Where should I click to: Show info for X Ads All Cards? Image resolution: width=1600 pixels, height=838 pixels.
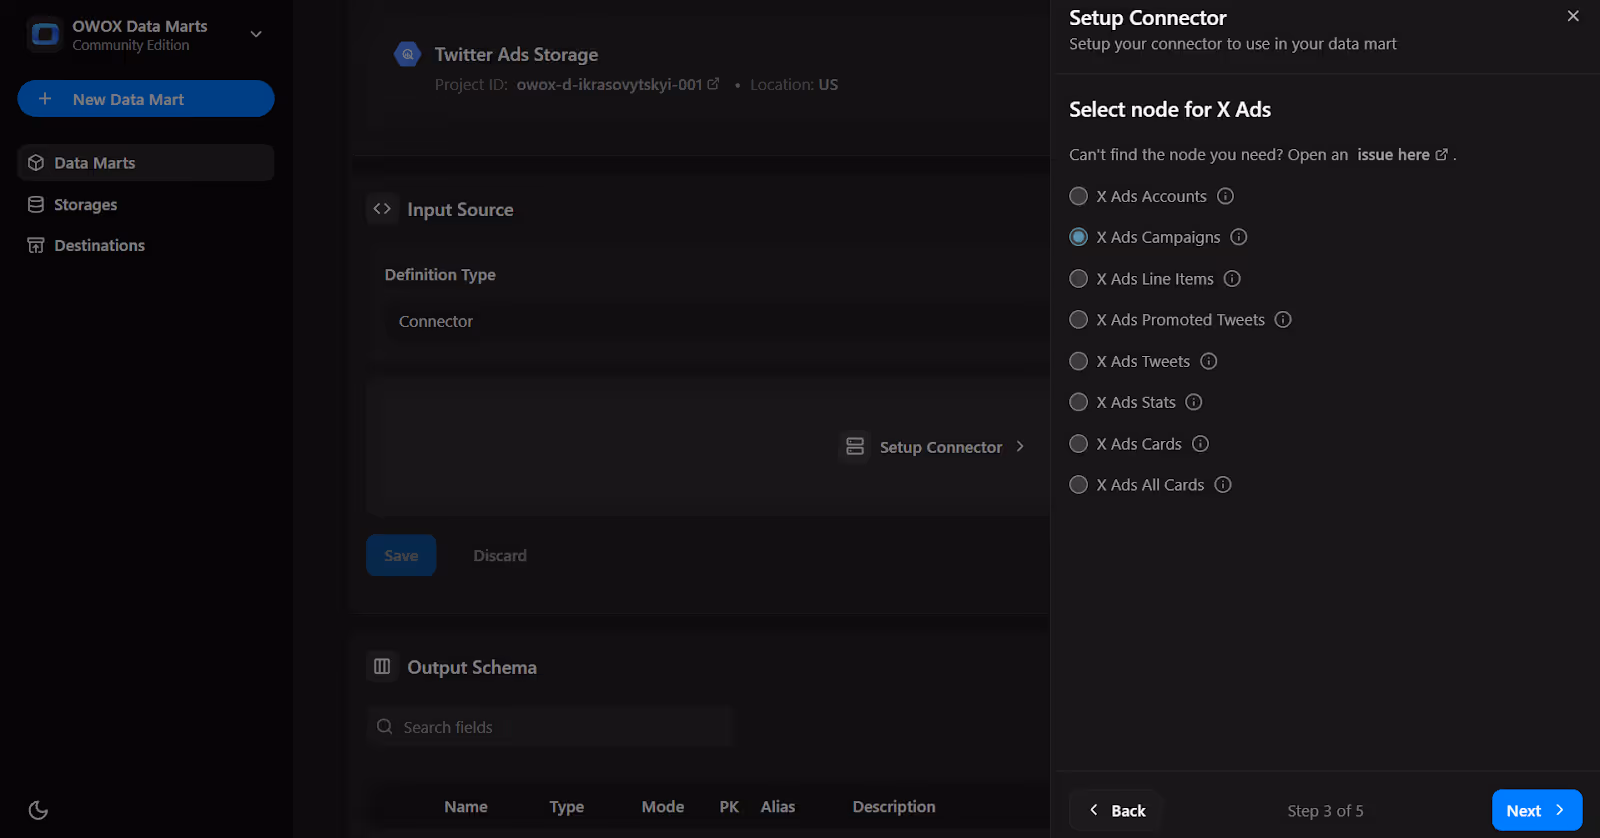click(1222, 485)
